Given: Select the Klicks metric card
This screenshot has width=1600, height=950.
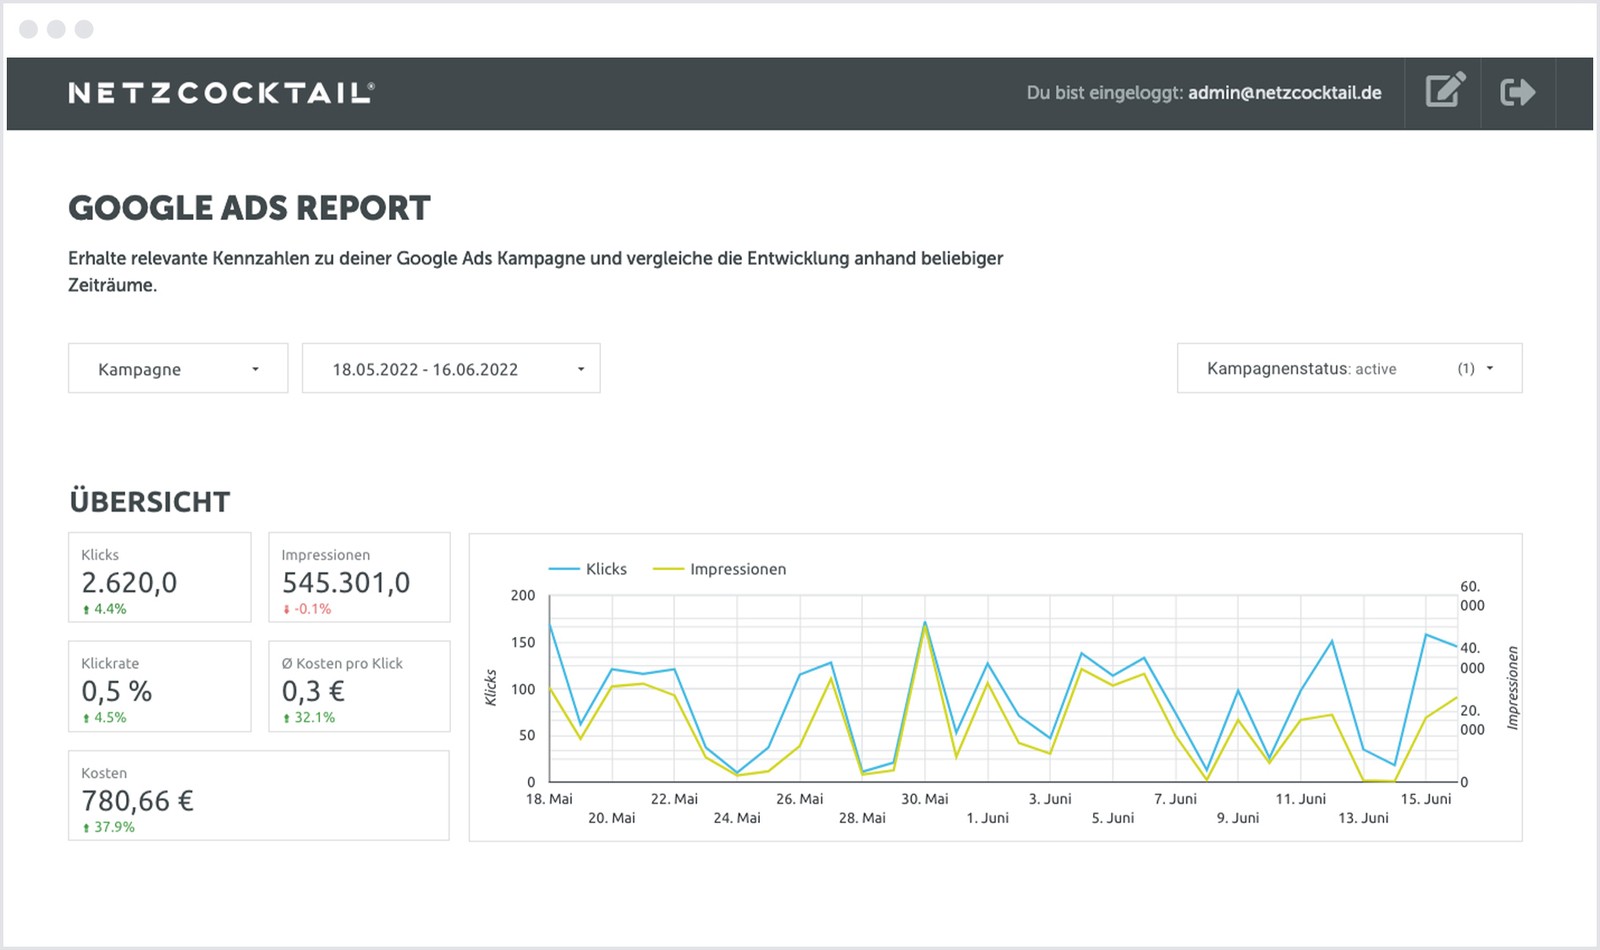Looking at the screenshot, I should pyautogui.click(x=159, y=578).
